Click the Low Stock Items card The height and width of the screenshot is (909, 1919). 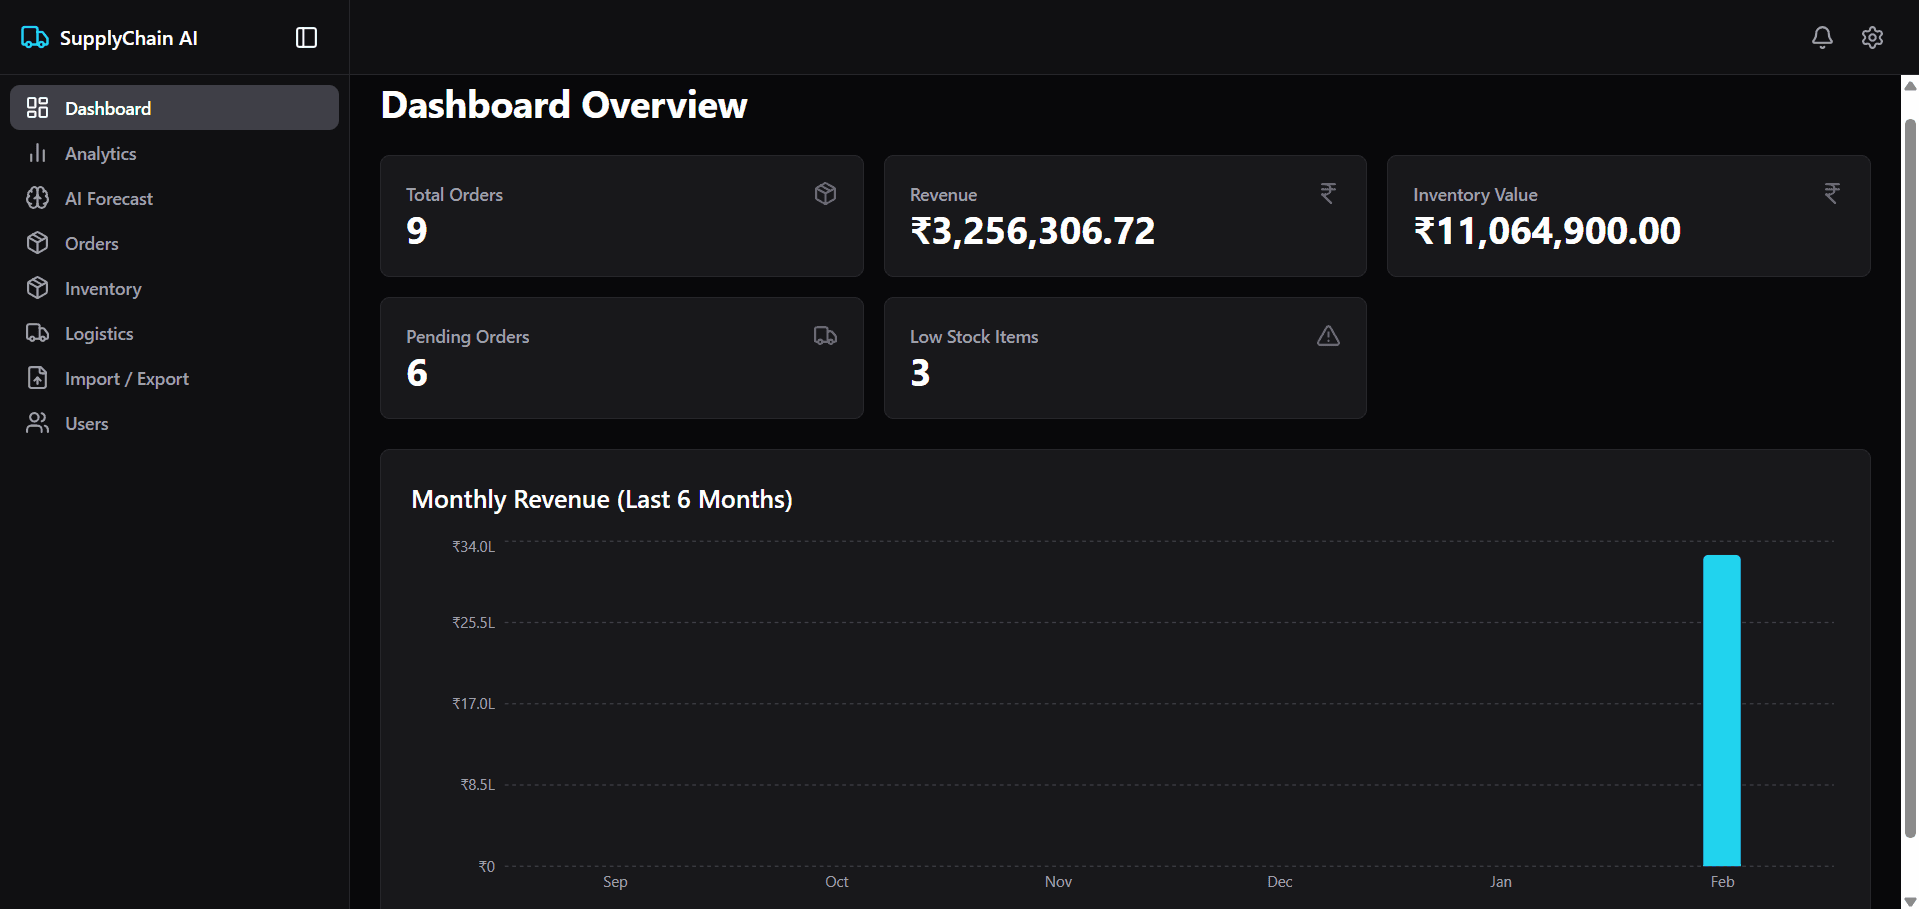click(1124, 357)
